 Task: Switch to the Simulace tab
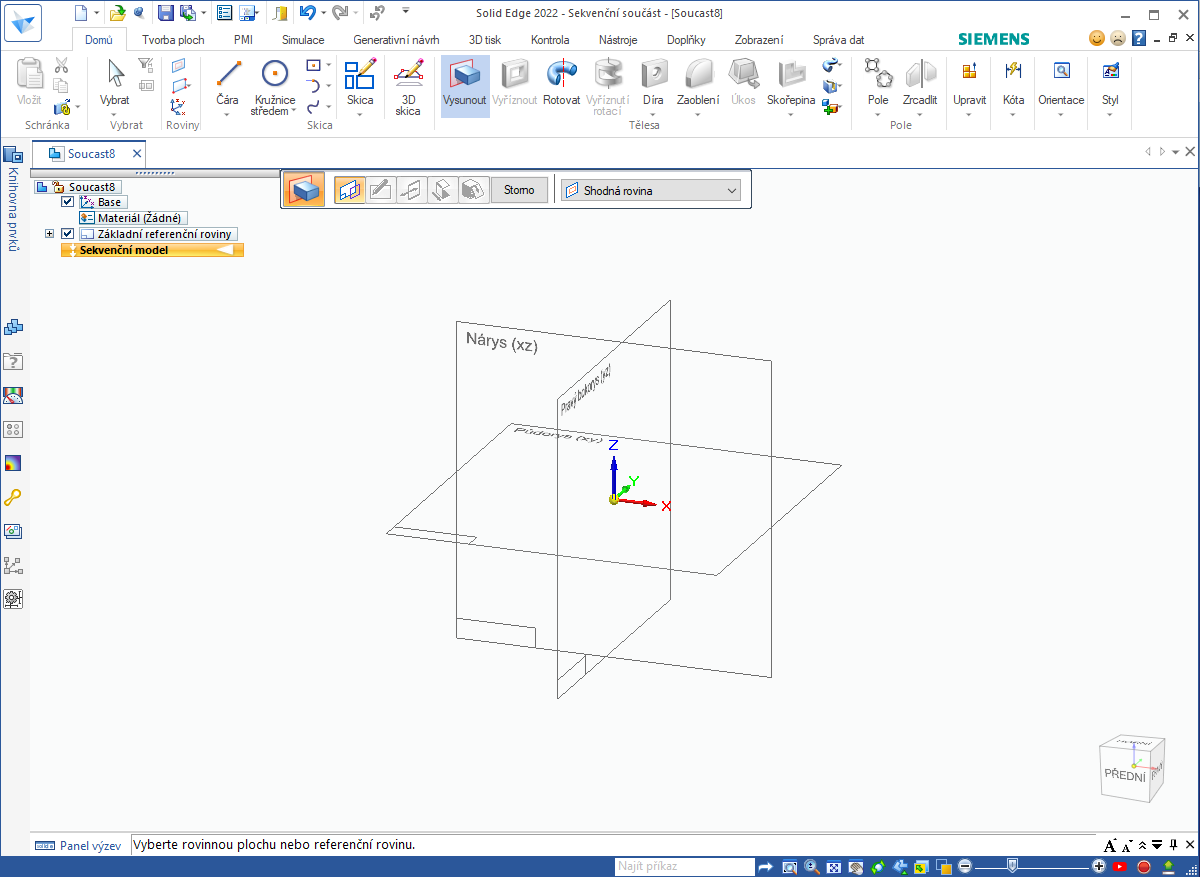point(303,40)
